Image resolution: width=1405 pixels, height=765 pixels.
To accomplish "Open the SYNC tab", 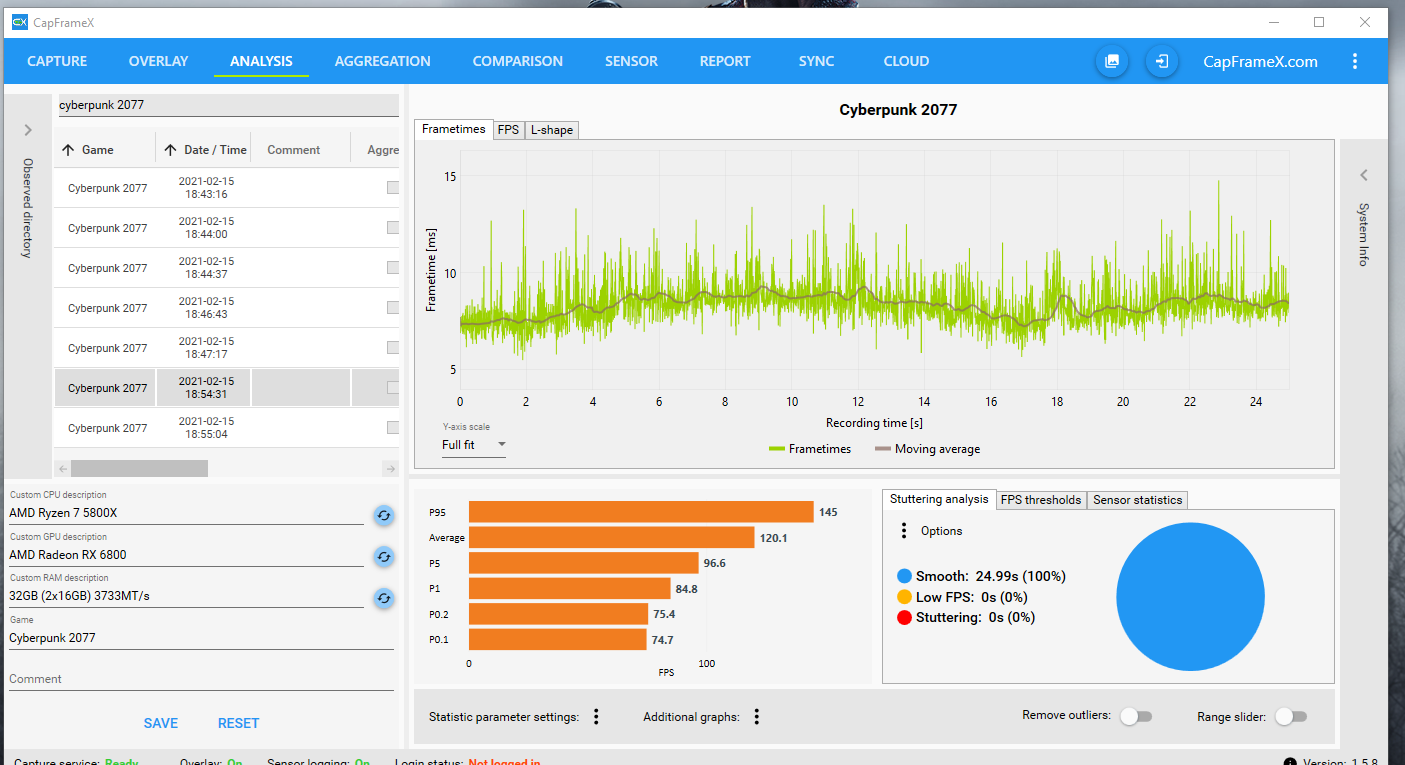I will click(x=817, y=61).
